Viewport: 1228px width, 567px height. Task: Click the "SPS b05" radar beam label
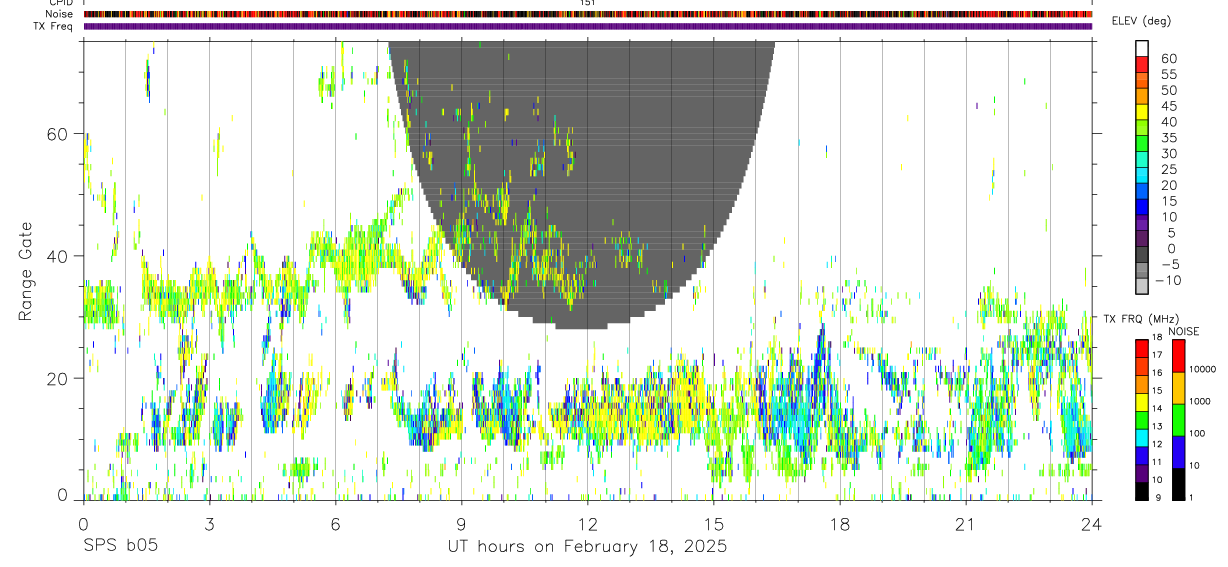(x=120, y=546)
